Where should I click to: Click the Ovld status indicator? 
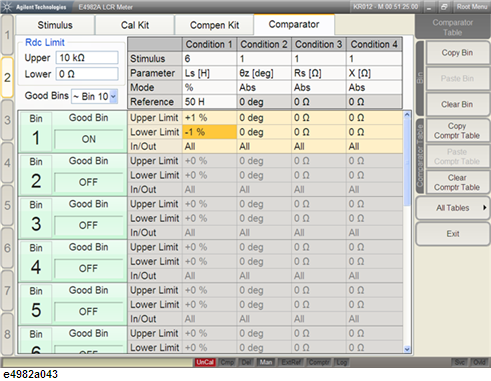click(479, 362)
